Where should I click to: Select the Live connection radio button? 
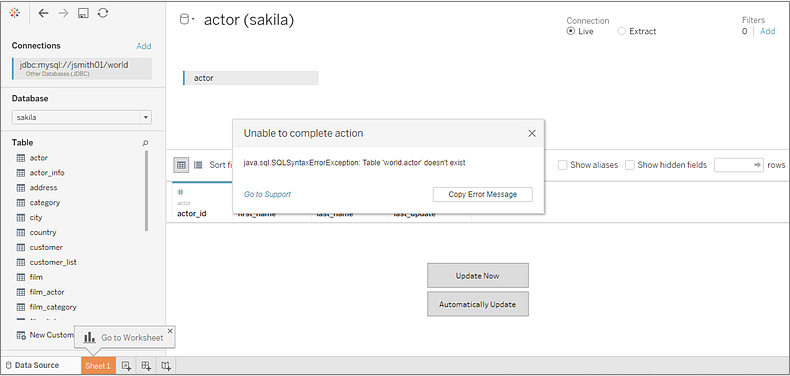(570, 31)
